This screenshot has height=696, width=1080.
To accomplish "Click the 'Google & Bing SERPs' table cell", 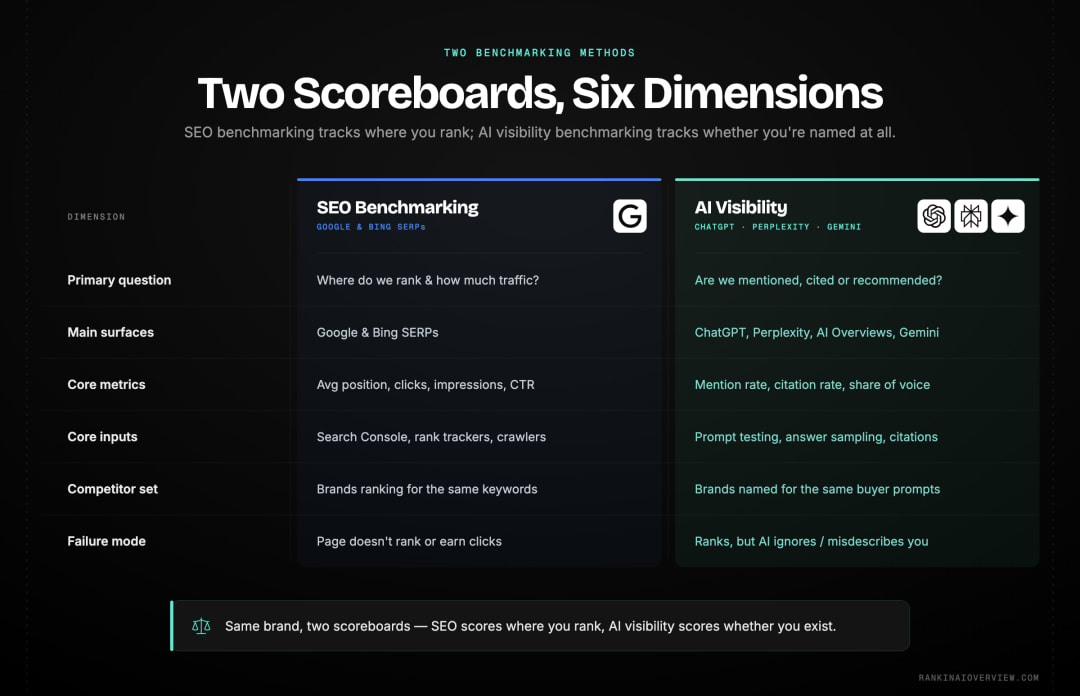I will click(x=377, y=332).
